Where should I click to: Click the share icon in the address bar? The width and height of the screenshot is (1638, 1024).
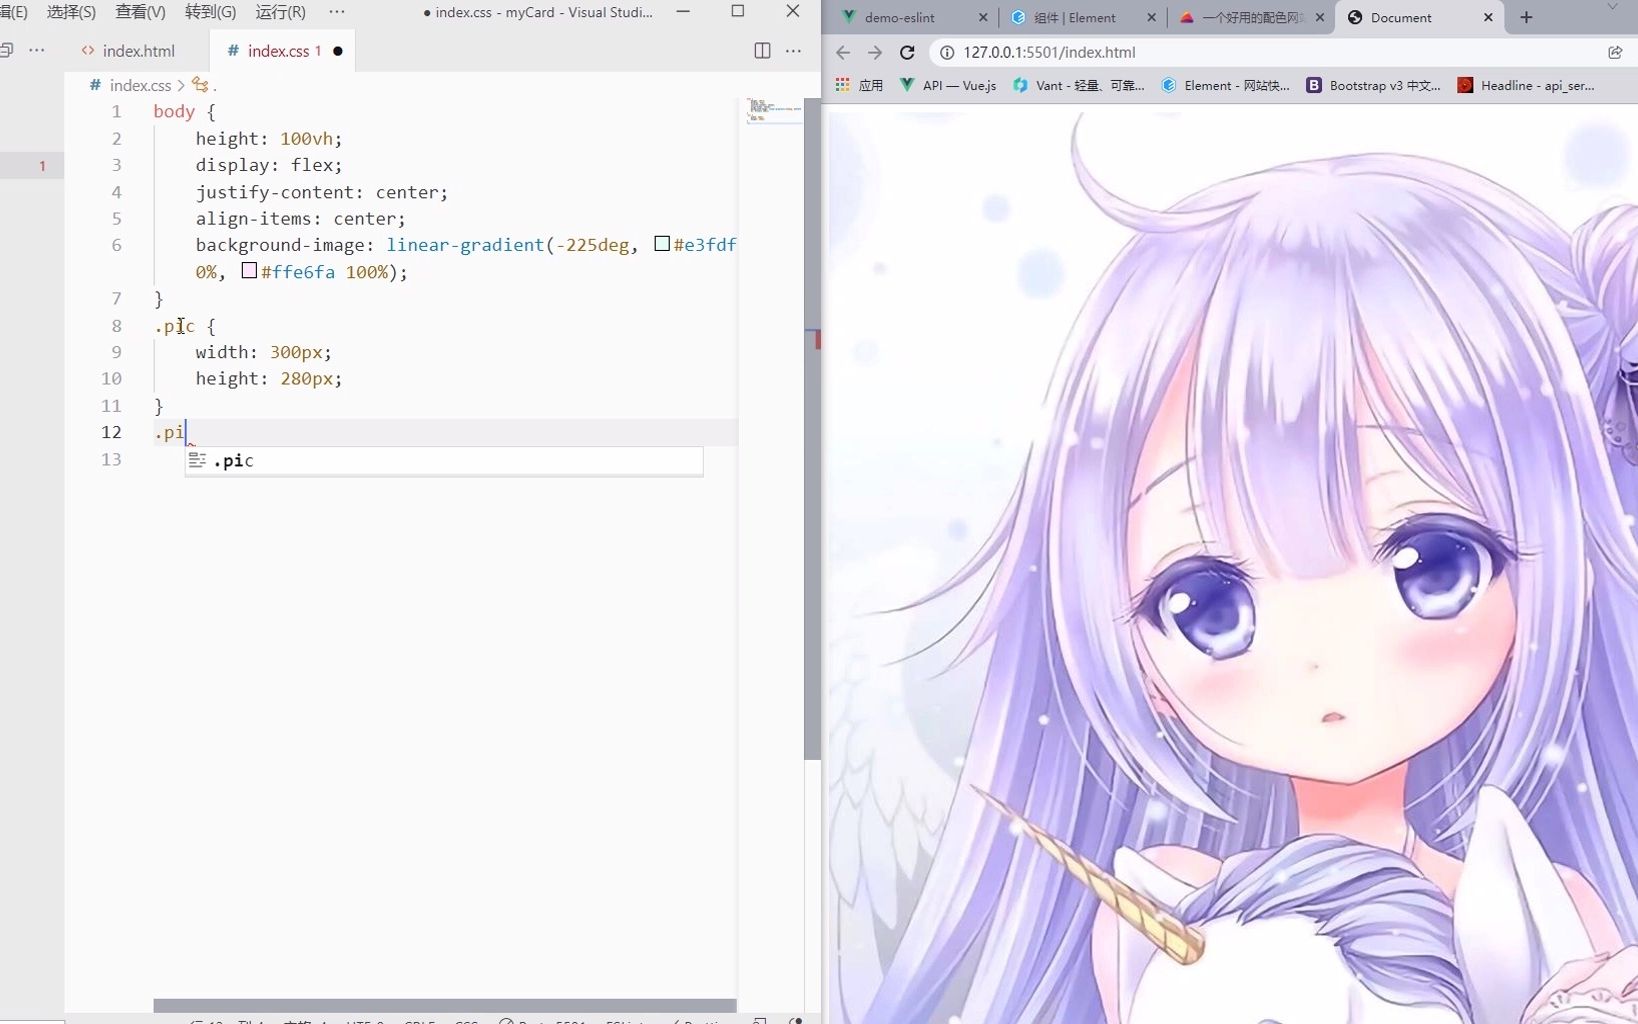(1615, 53)
